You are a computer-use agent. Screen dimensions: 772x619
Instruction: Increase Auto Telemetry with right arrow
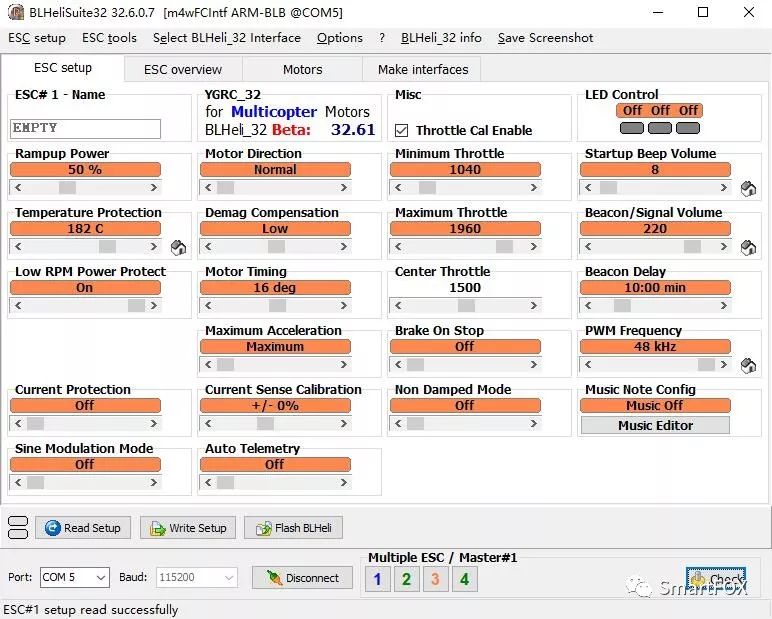click(344, 483)
